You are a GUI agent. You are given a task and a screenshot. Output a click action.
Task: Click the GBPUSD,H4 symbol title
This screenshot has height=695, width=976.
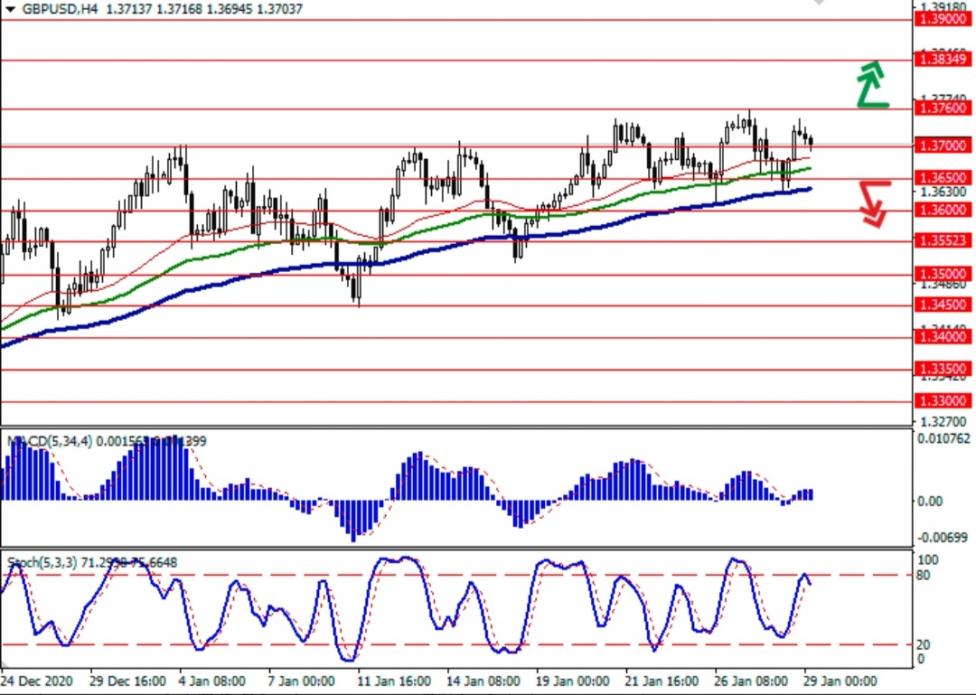coord(59,9)
